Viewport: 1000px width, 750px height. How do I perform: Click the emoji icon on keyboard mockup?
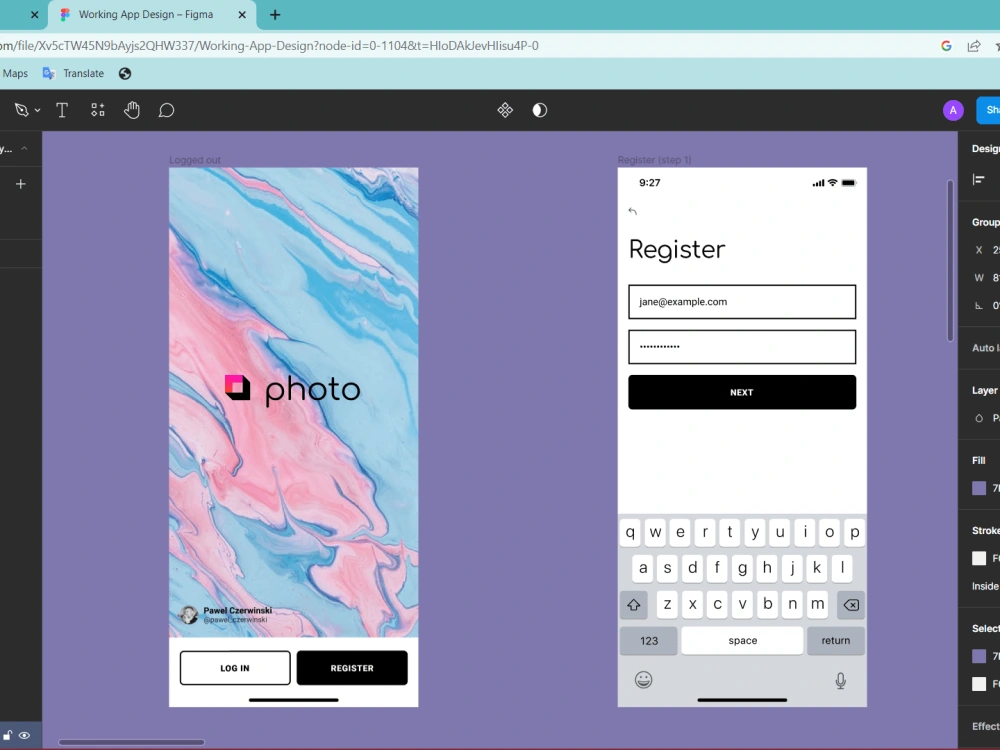coord(643,680)
